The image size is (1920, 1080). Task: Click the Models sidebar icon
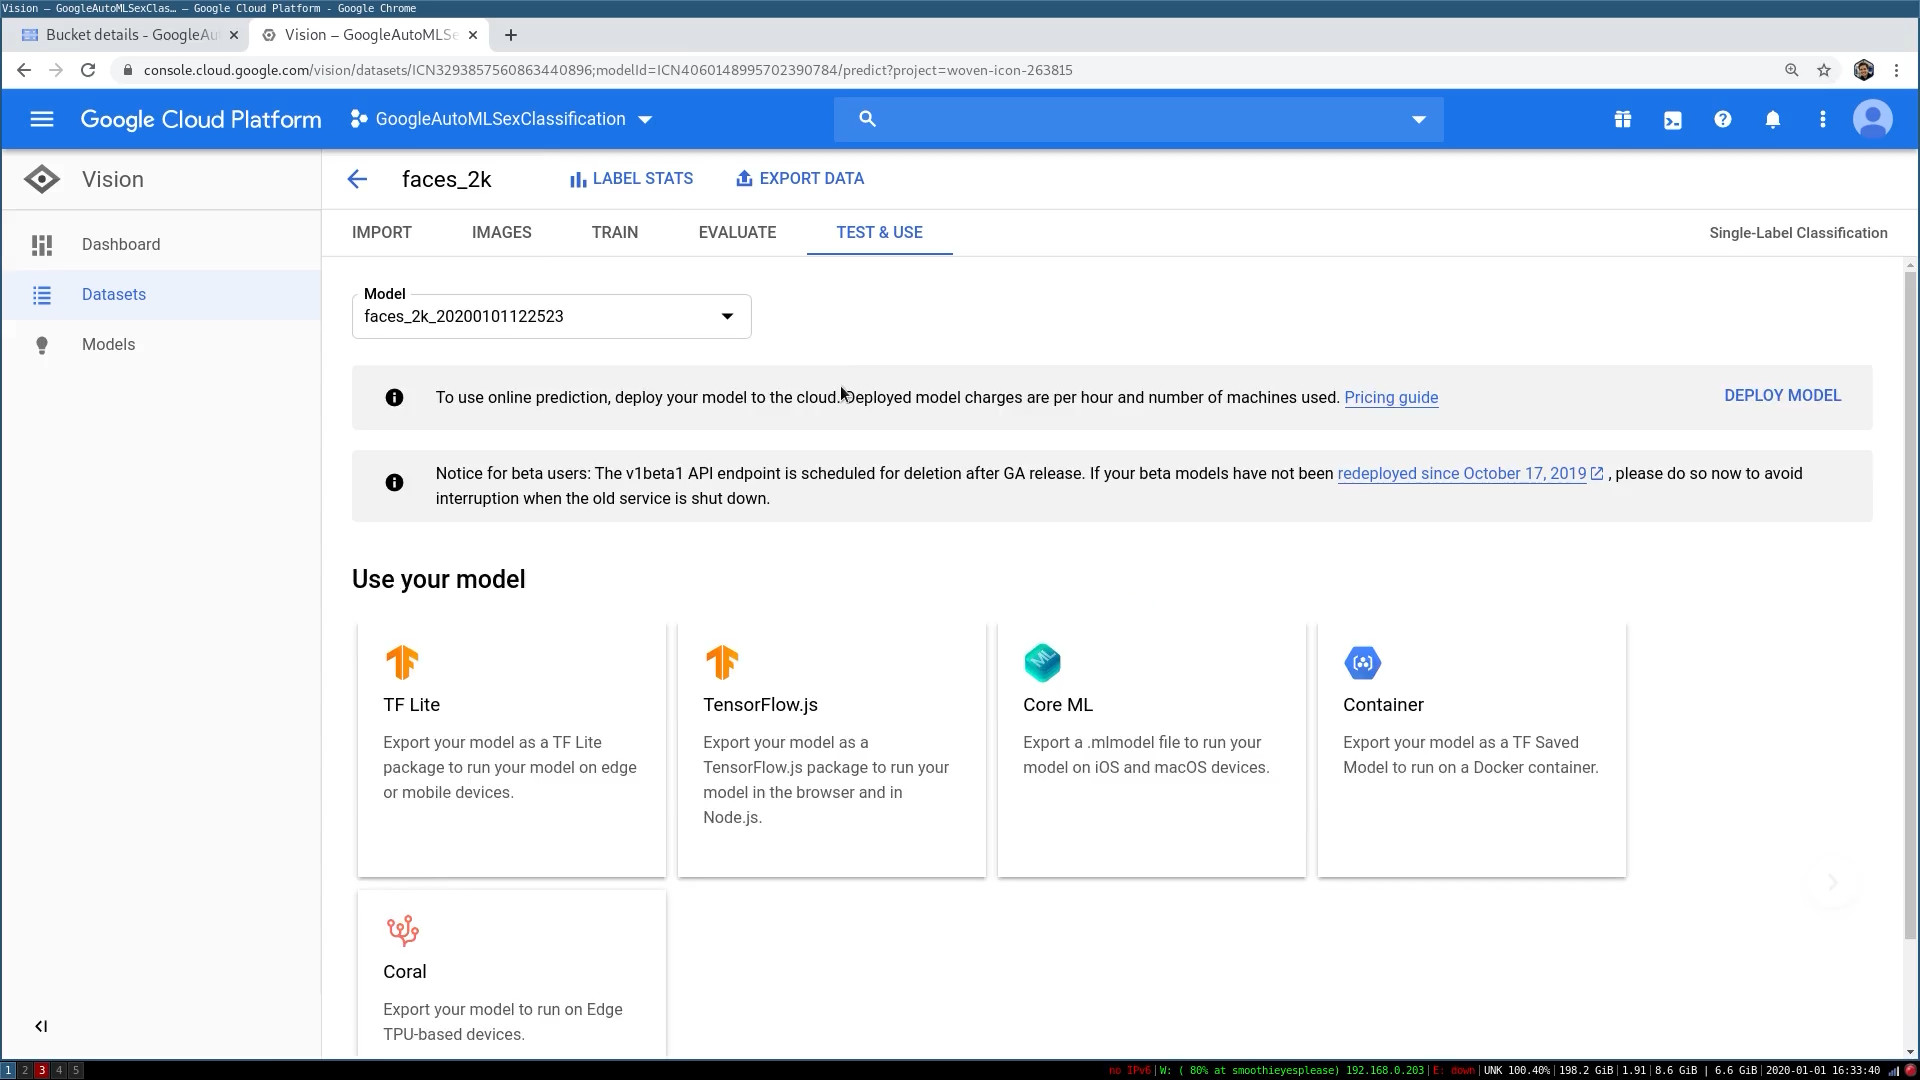point(41,344)
